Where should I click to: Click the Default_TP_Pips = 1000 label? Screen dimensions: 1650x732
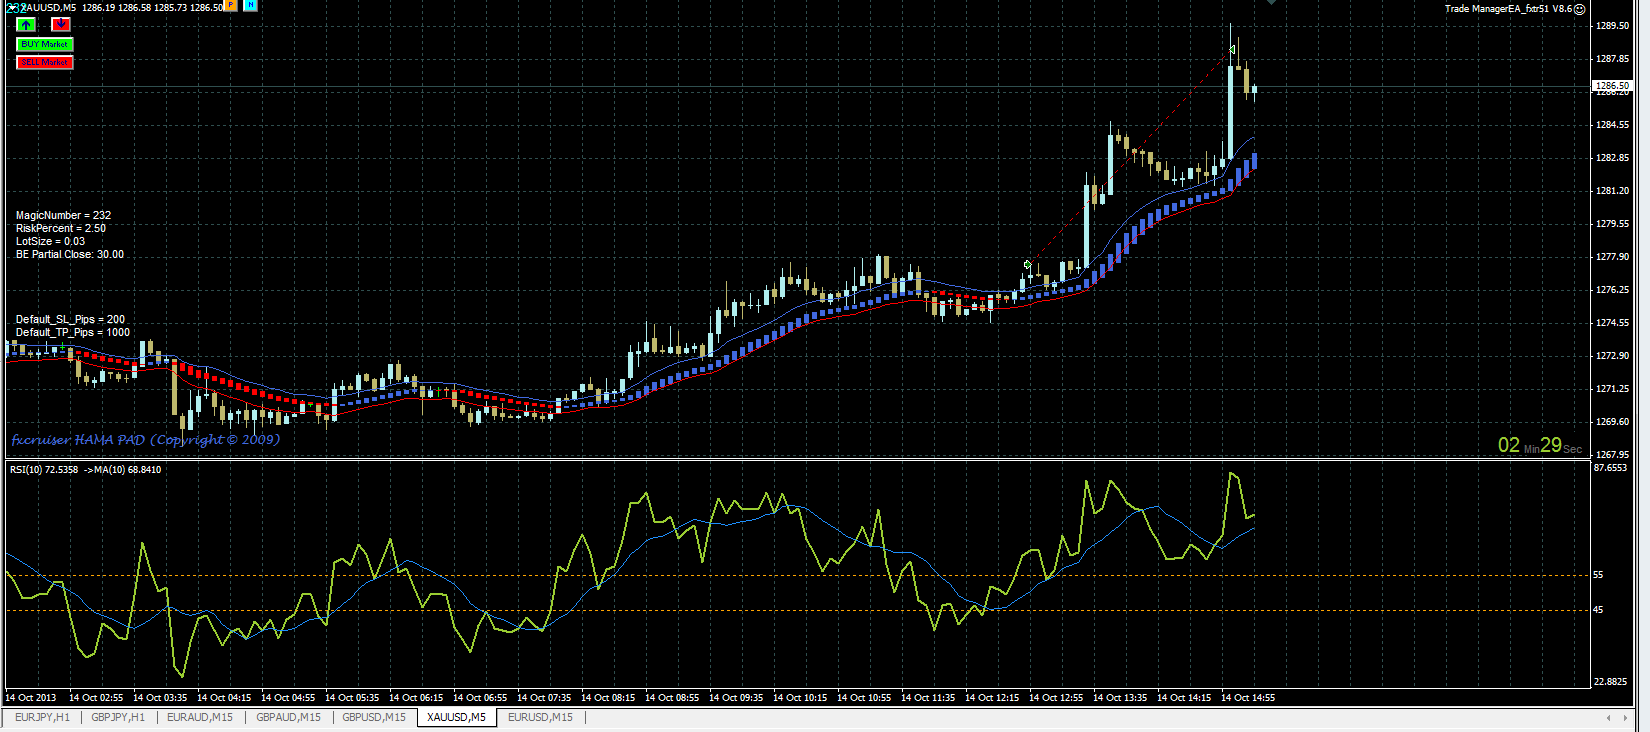(x=72, y=332)
